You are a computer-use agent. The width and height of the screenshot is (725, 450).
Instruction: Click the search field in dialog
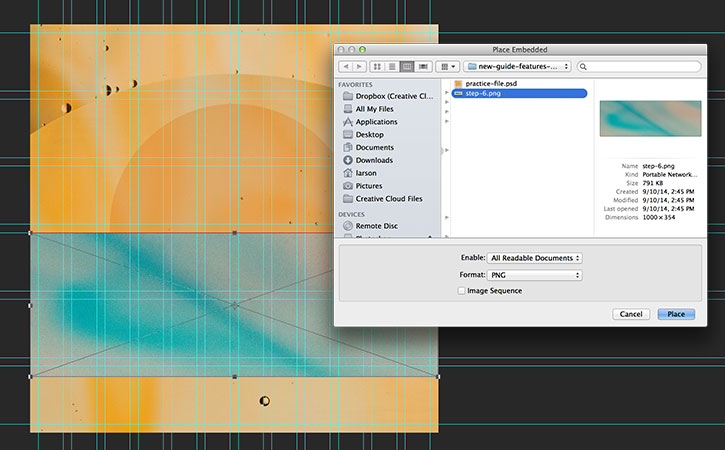639,67
